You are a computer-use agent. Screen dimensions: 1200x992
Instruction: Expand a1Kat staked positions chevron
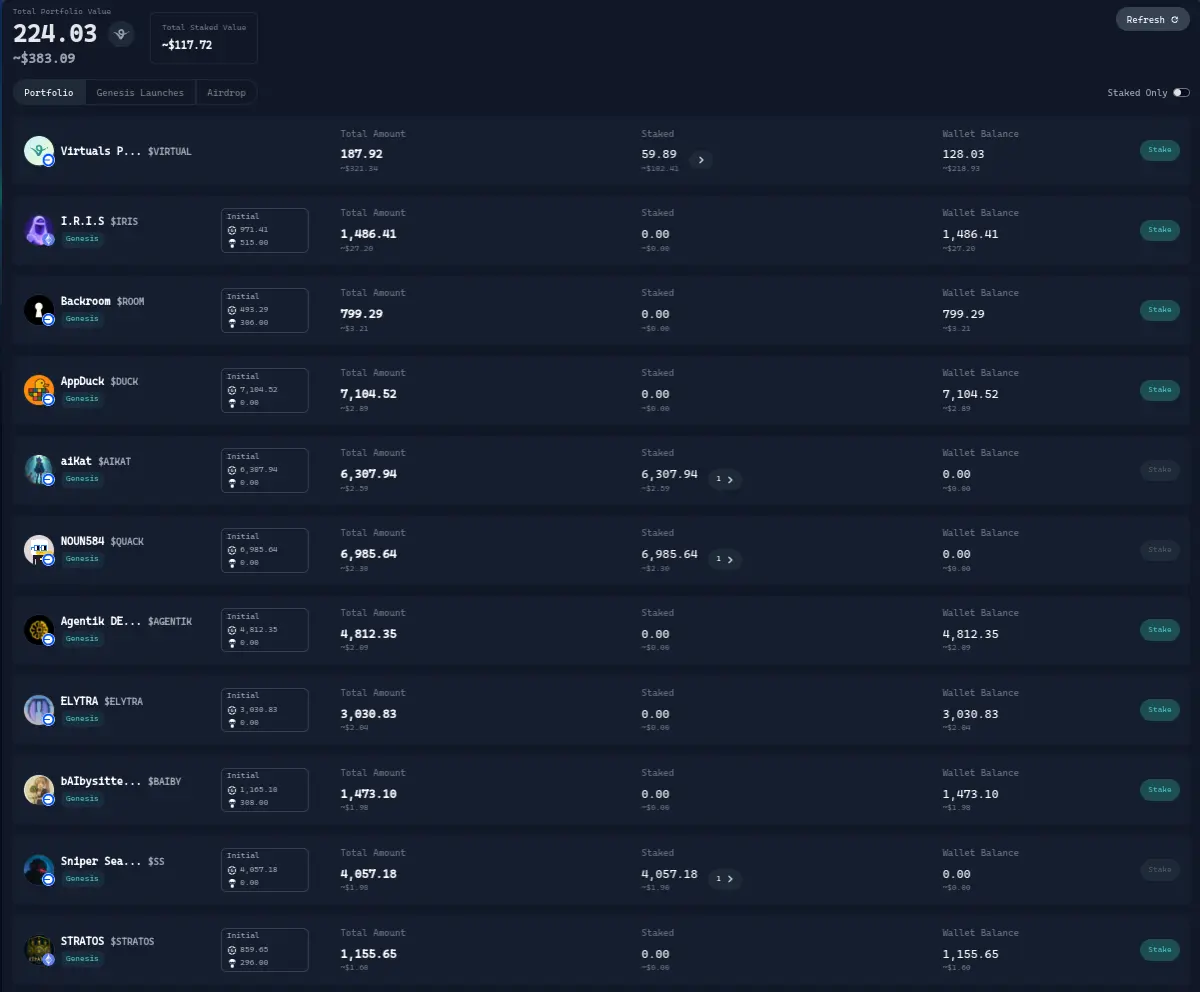[725, 479]
